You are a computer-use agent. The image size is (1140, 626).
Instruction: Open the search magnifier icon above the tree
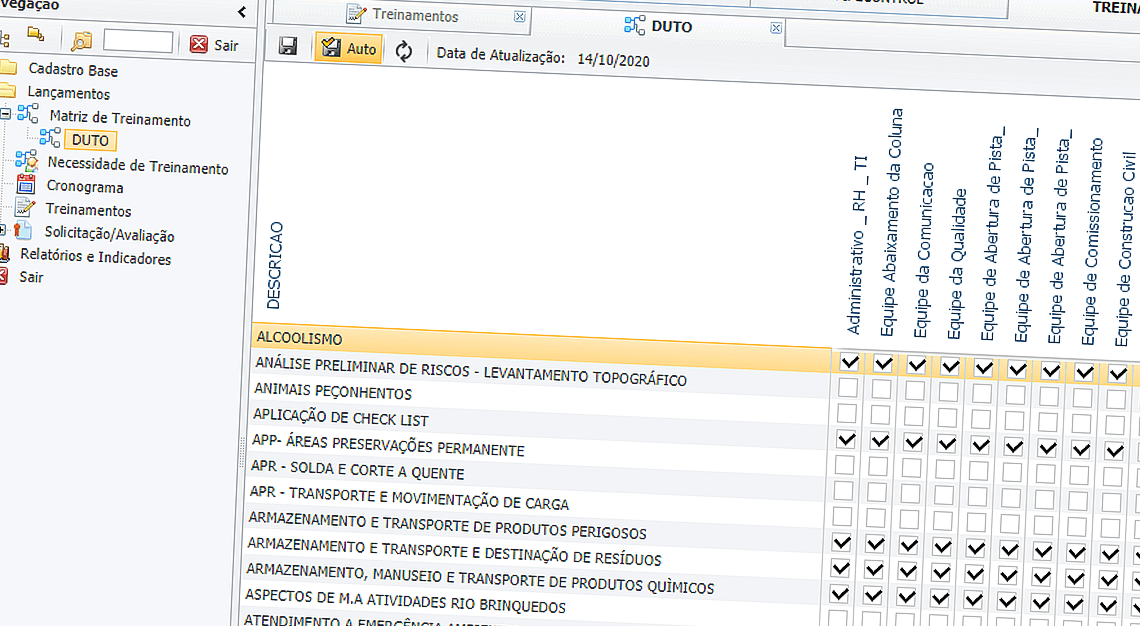click(x=81, y=40)
